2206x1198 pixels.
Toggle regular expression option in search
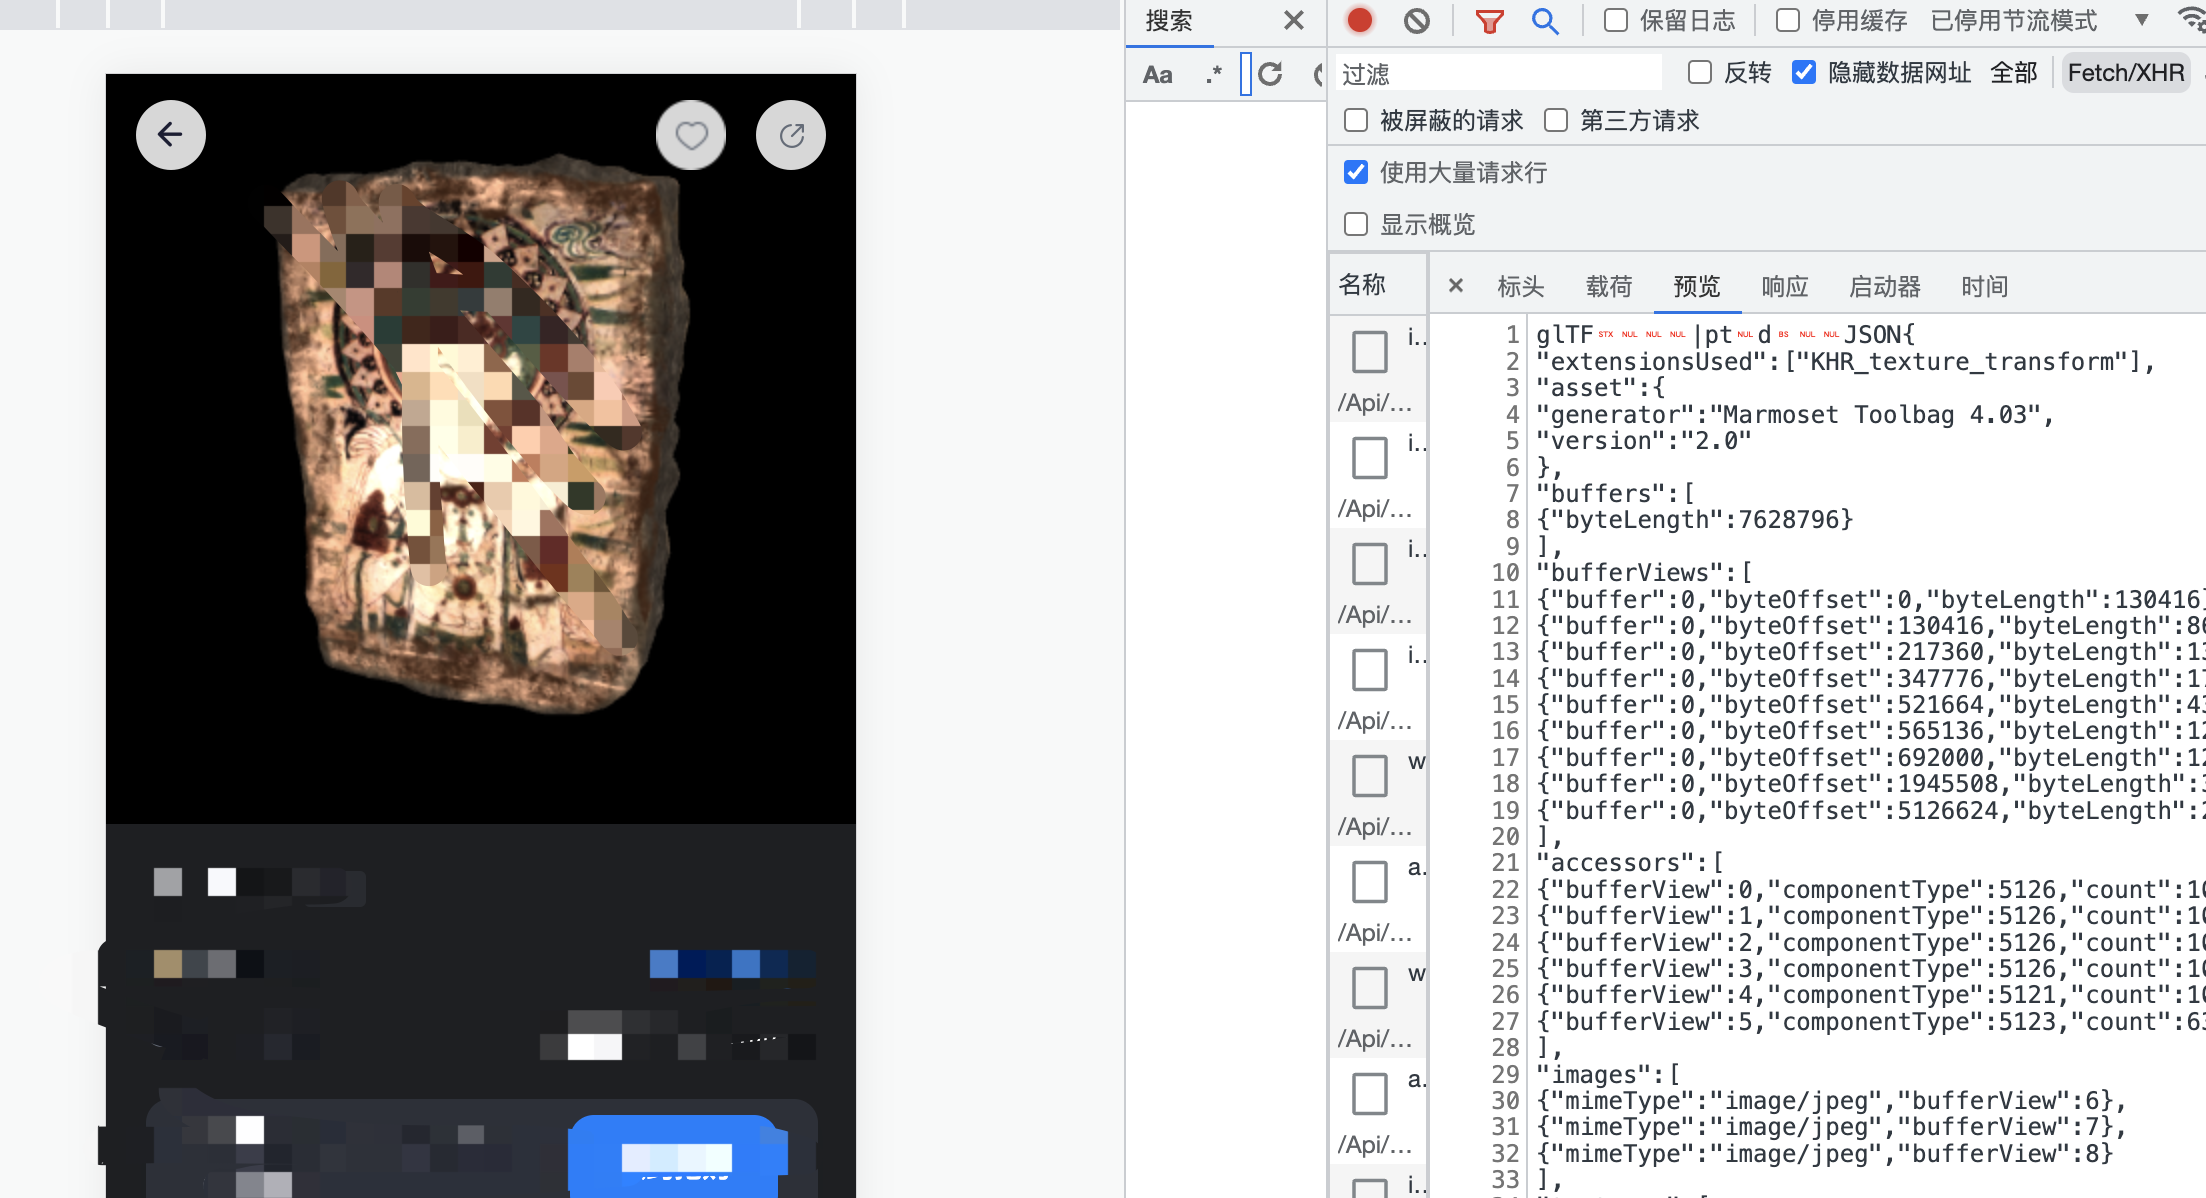[x=1214, y=74]
